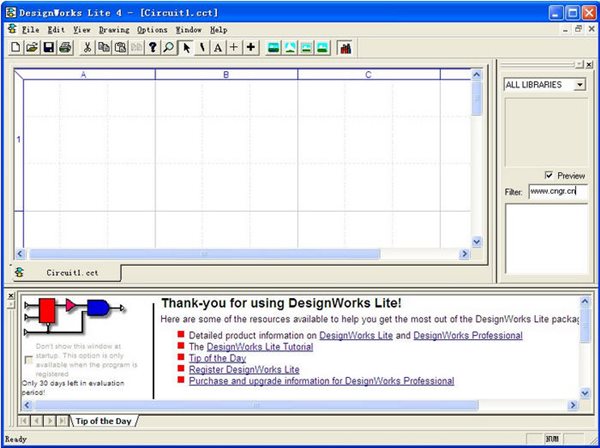Pick the text tool labeled A
The width and height of the screenshot is (600, 448).
[218, 47]
